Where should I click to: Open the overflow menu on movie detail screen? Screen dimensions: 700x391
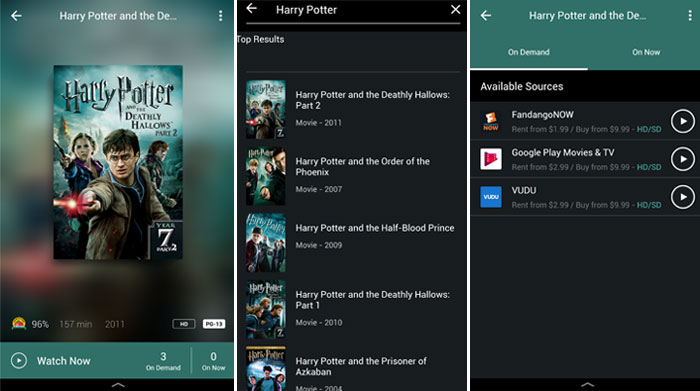click(221, 16)
